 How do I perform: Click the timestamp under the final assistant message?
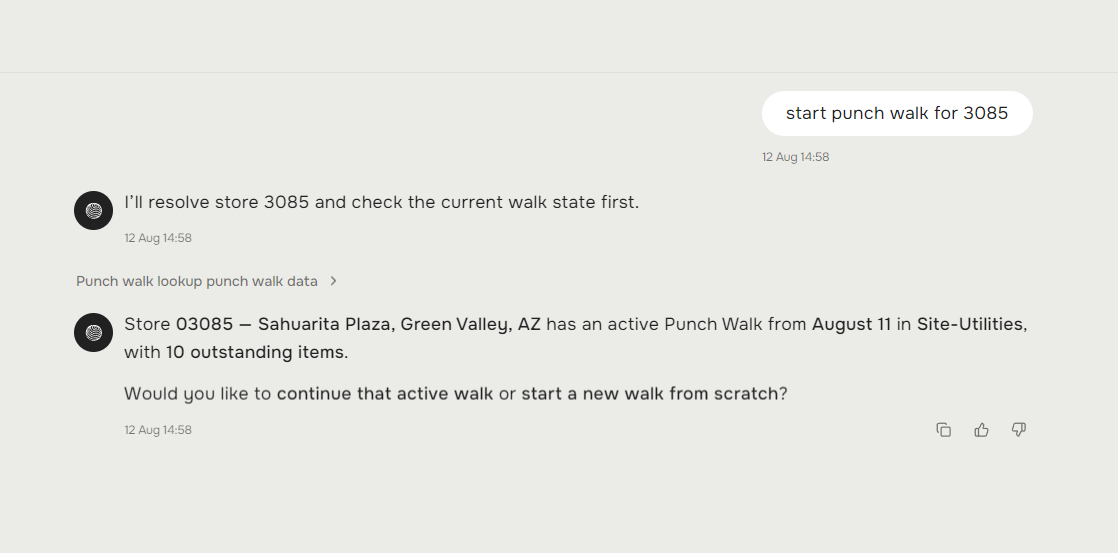(158, 430)
